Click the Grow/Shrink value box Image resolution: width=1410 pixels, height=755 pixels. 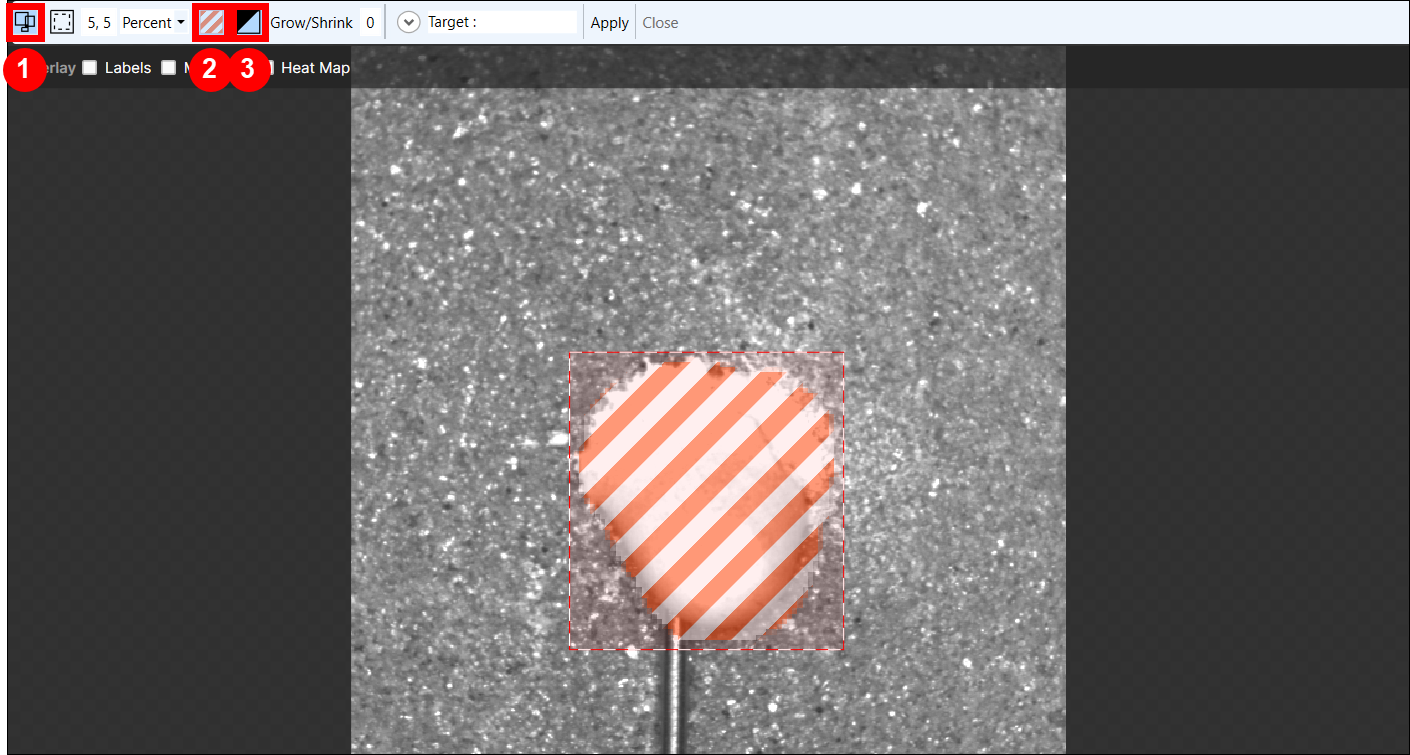tap(370, 22)
